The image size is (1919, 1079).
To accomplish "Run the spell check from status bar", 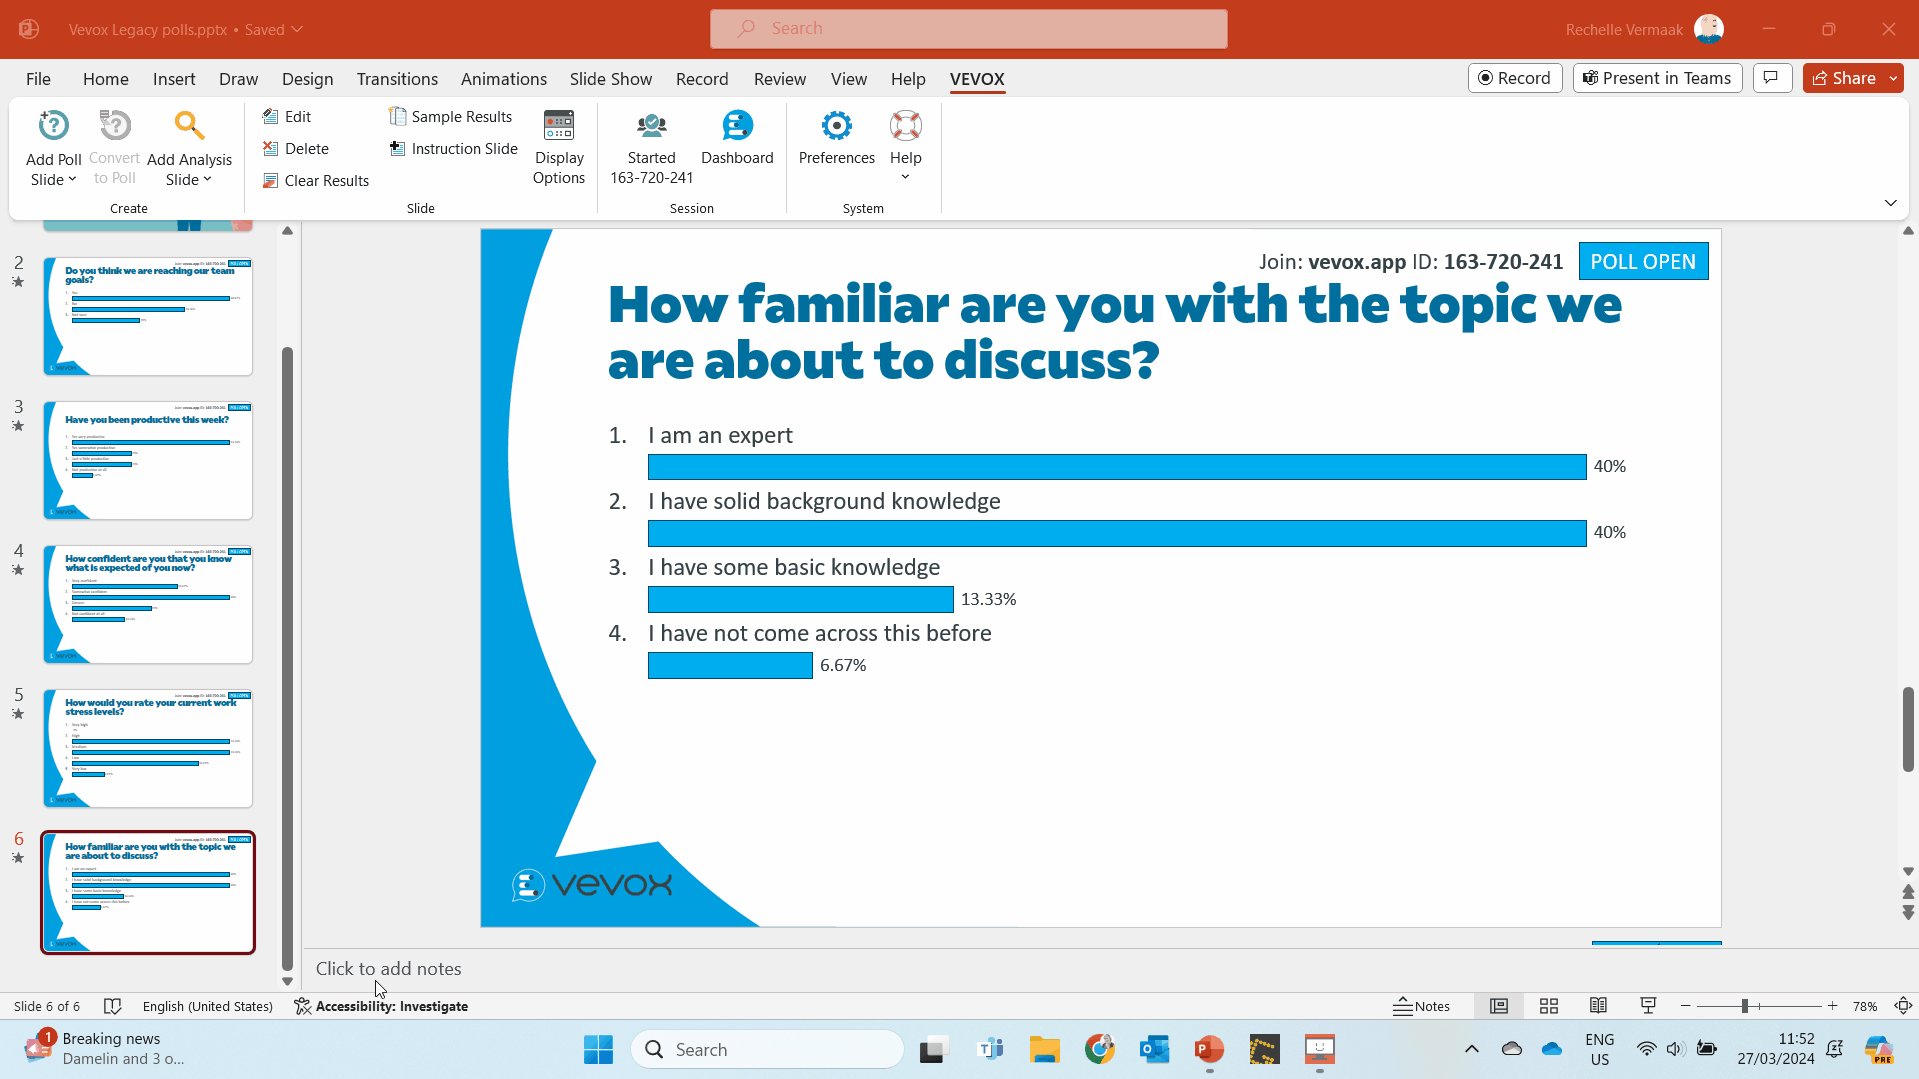I will pyautogui.click(x=113, y=1006).
